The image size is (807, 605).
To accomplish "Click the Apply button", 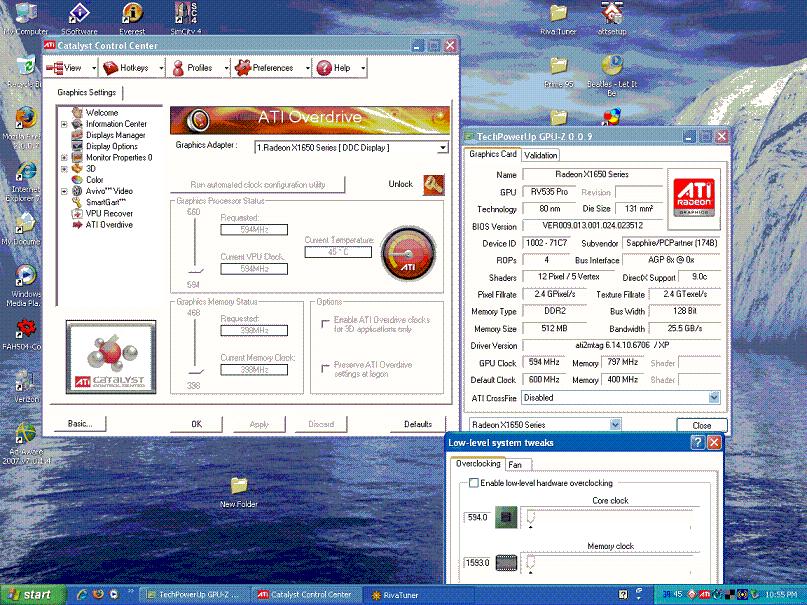I will click(259, 424).
